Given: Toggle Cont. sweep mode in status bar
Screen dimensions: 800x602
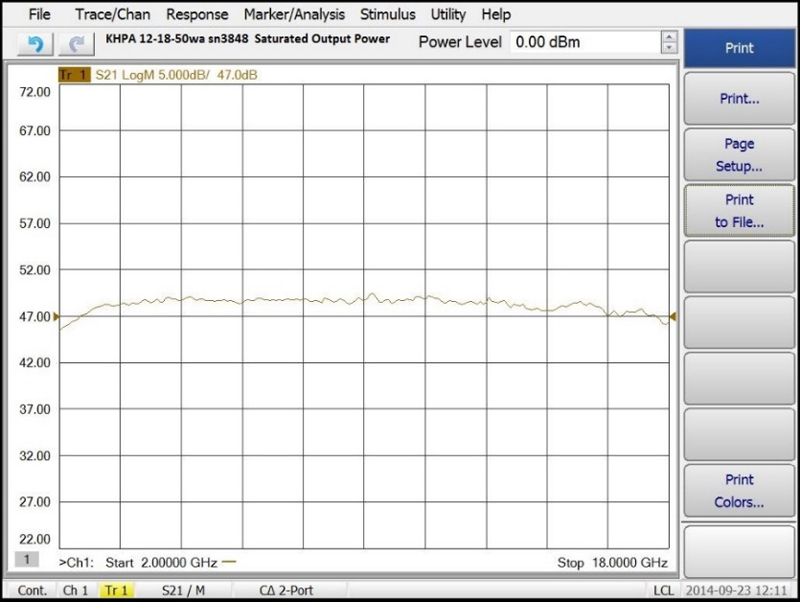Looking at the screenshot, I should [x=32, y=591].
